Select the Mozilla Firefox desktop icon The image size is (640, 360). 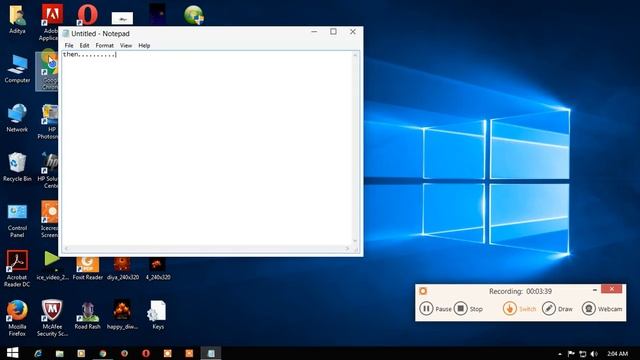[17, 318]
